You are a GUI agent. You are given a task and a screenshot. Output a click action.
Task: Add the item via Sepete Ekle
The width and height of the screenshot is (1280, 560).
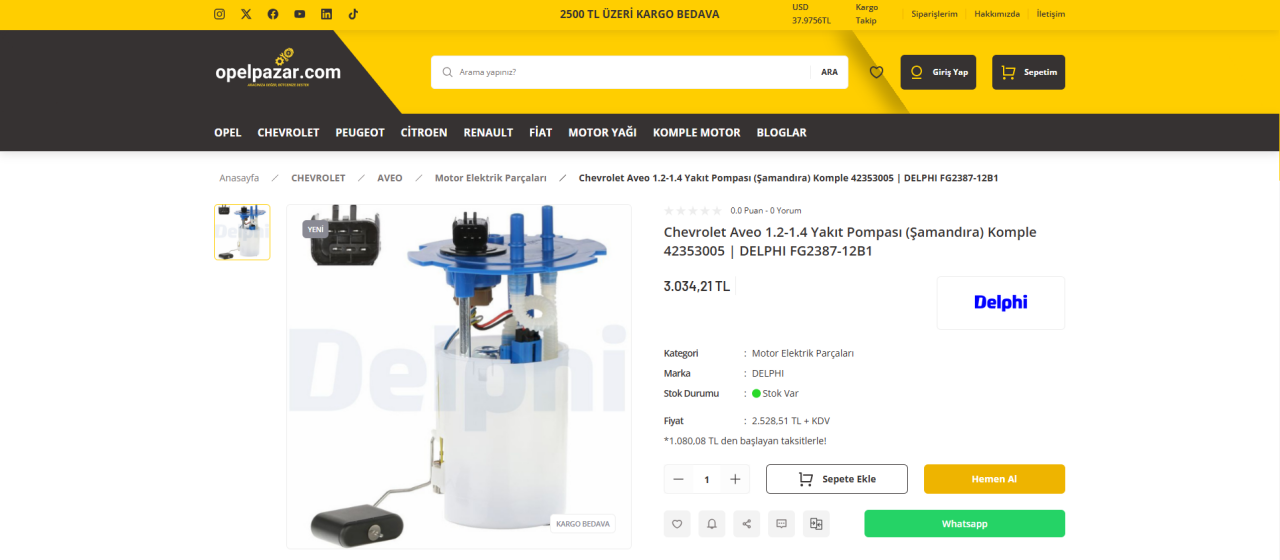837,479
